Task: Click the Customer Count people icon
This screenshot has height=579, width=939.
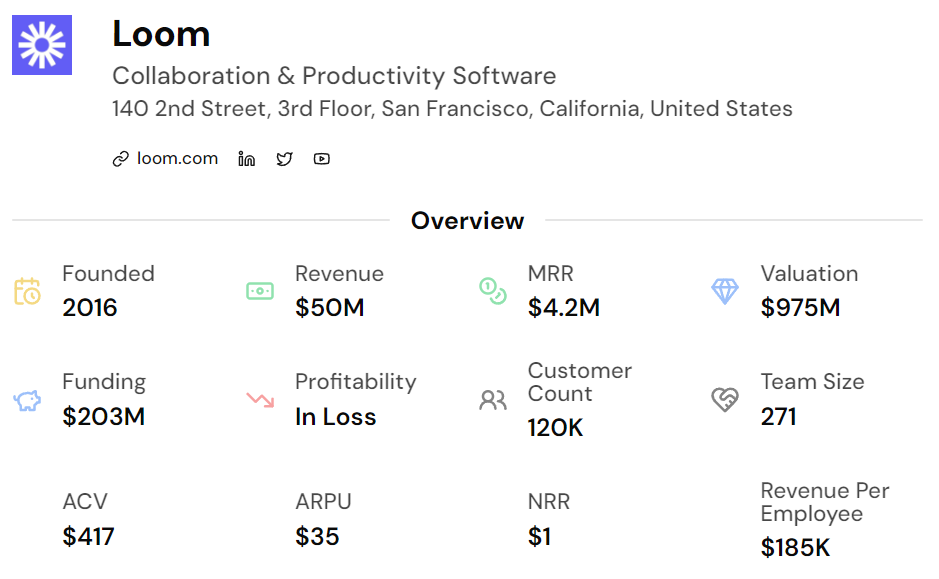Action: click(493, 400)
